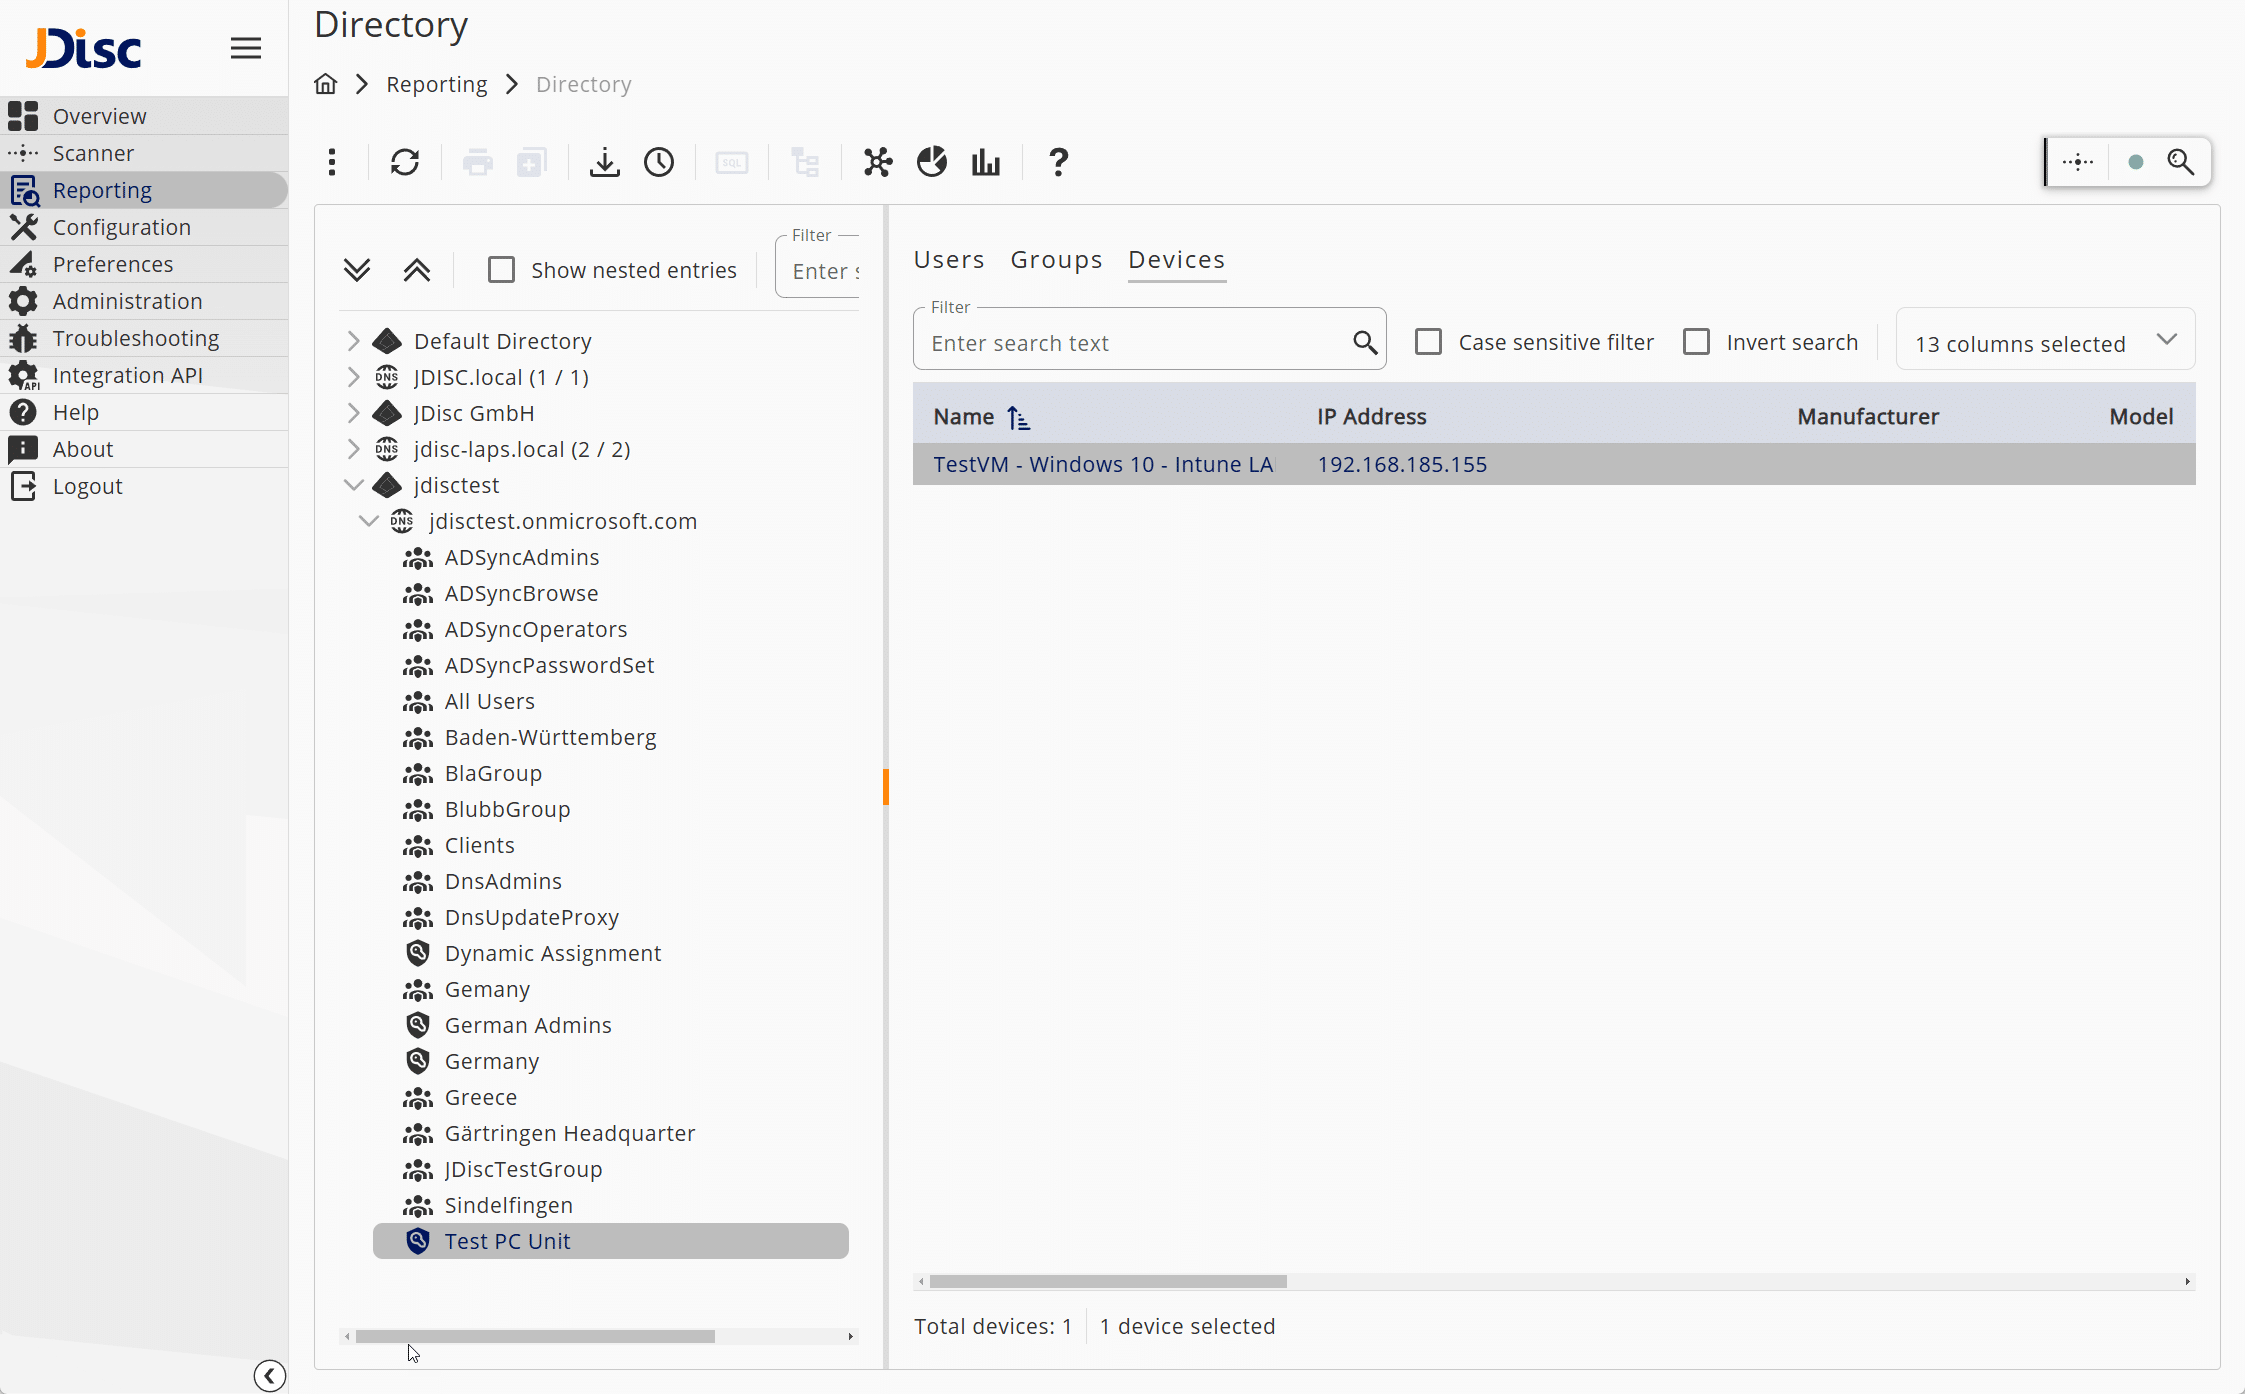Refresh the report data

[404, 162]
